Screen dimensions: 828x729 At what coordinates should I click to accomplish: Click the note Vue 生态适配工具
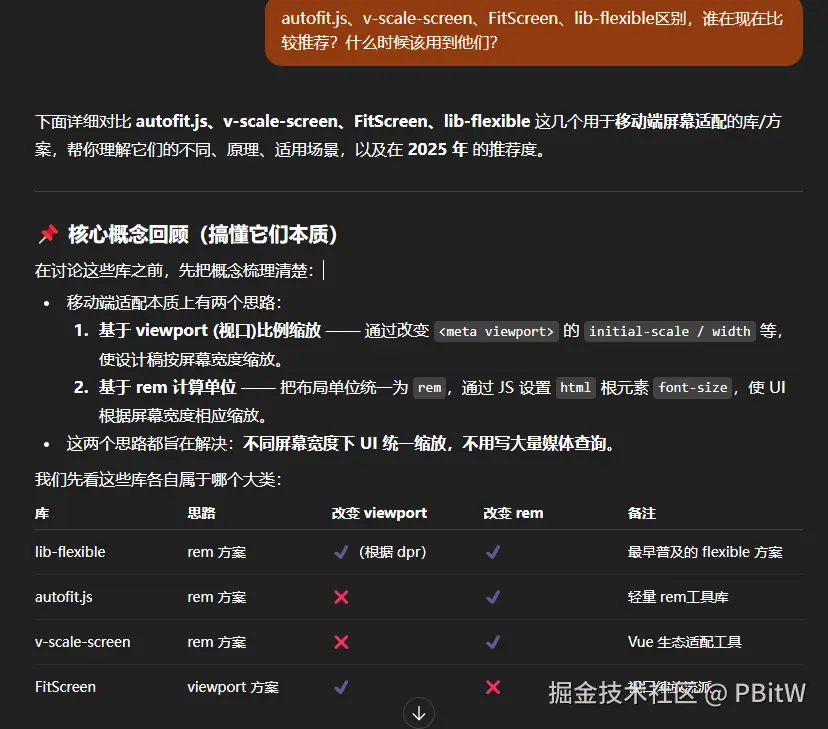[x=684, y=642]
